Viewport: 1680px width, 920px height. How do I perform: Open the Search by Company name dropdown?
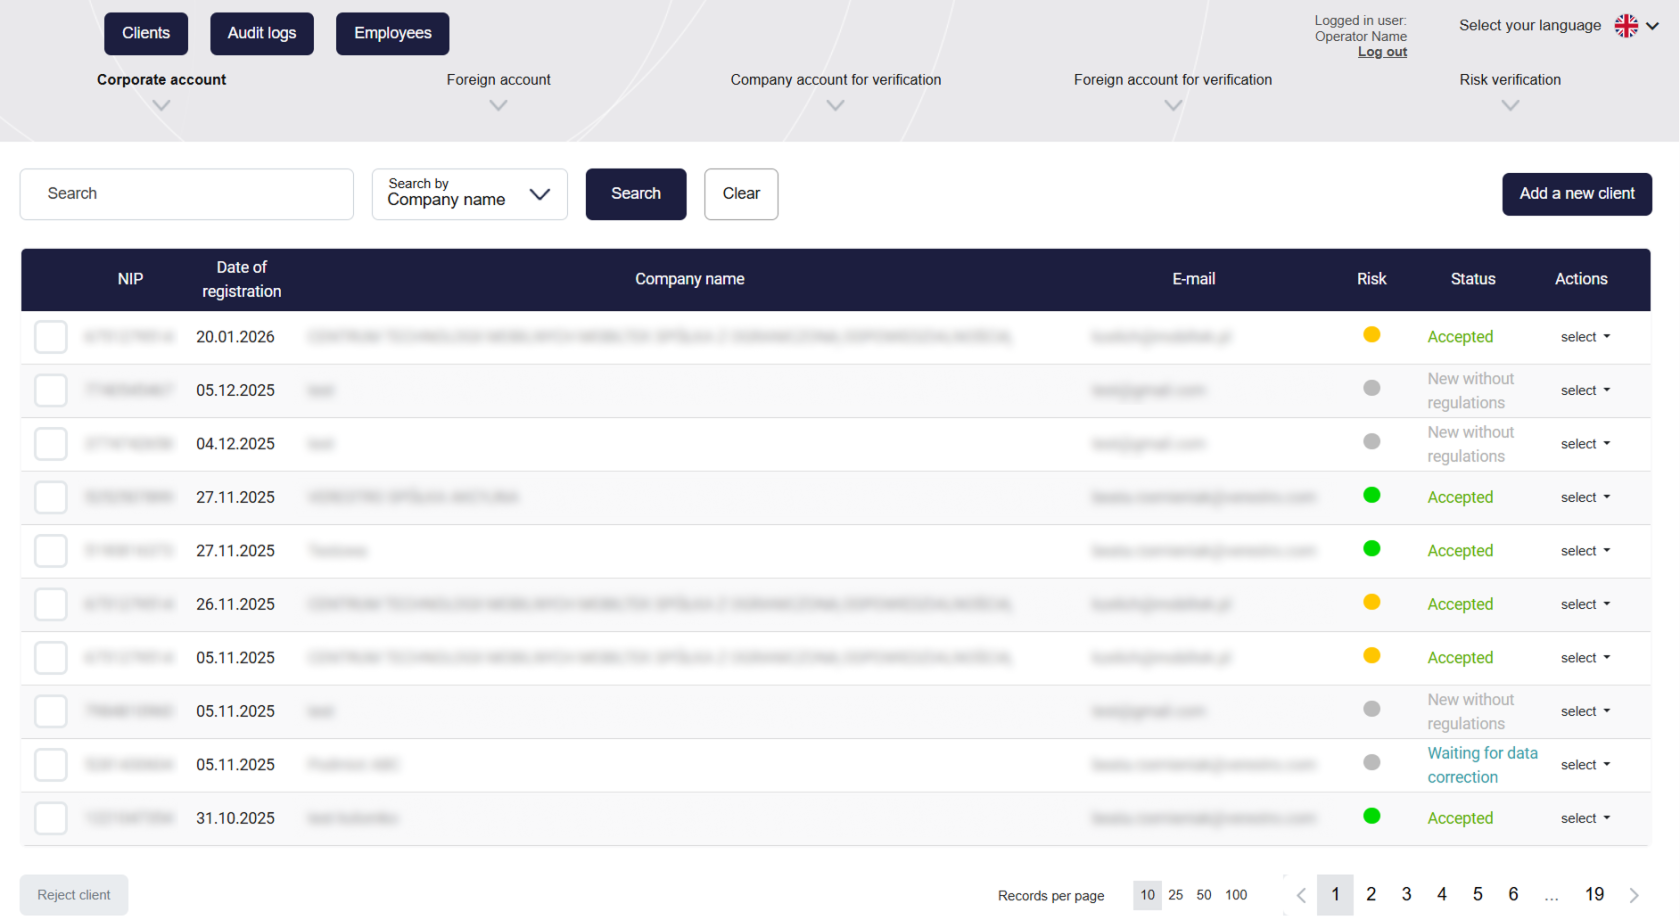click(x=469, y=194)
